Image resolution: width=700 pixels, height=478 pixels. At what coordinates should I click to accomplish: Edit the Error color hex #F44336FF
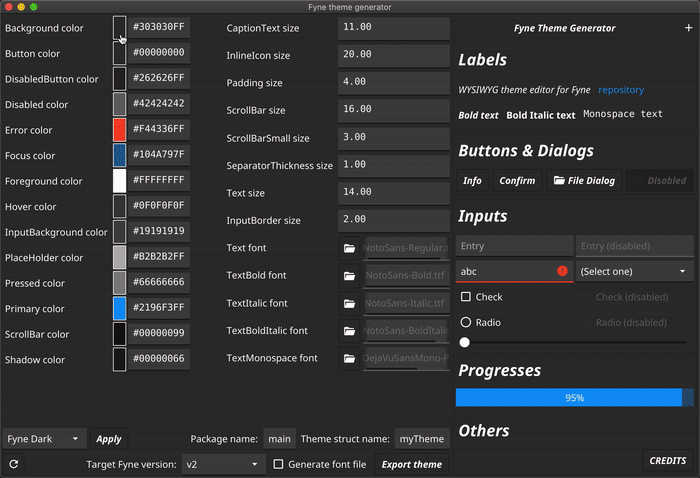click(x=159, y=129)
